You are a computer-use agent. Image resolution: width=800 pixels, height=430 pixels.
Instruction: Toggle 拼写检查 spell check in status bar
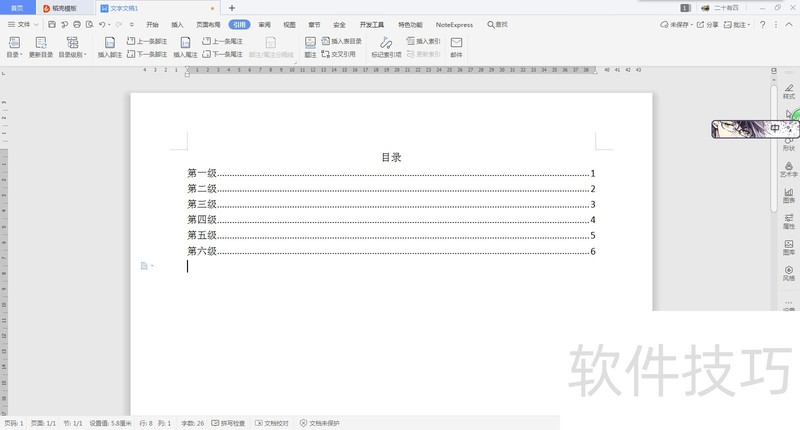(x=228, y=423)
